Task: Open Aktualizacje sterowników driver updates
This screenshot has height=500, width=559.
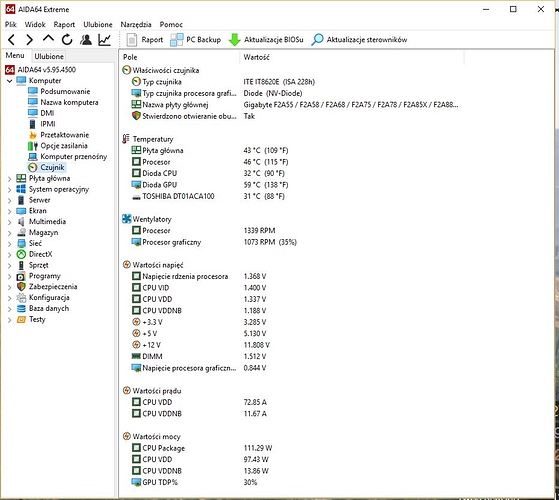Action: click(x=359, y=40)
